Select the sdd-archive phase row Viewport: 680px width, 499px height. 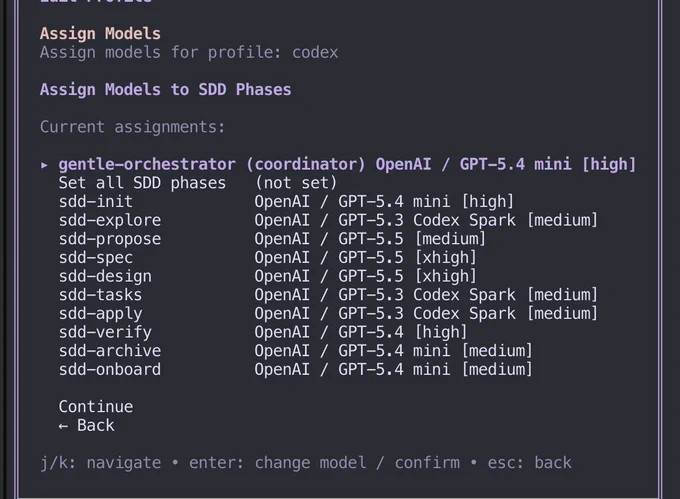(296, 351)
